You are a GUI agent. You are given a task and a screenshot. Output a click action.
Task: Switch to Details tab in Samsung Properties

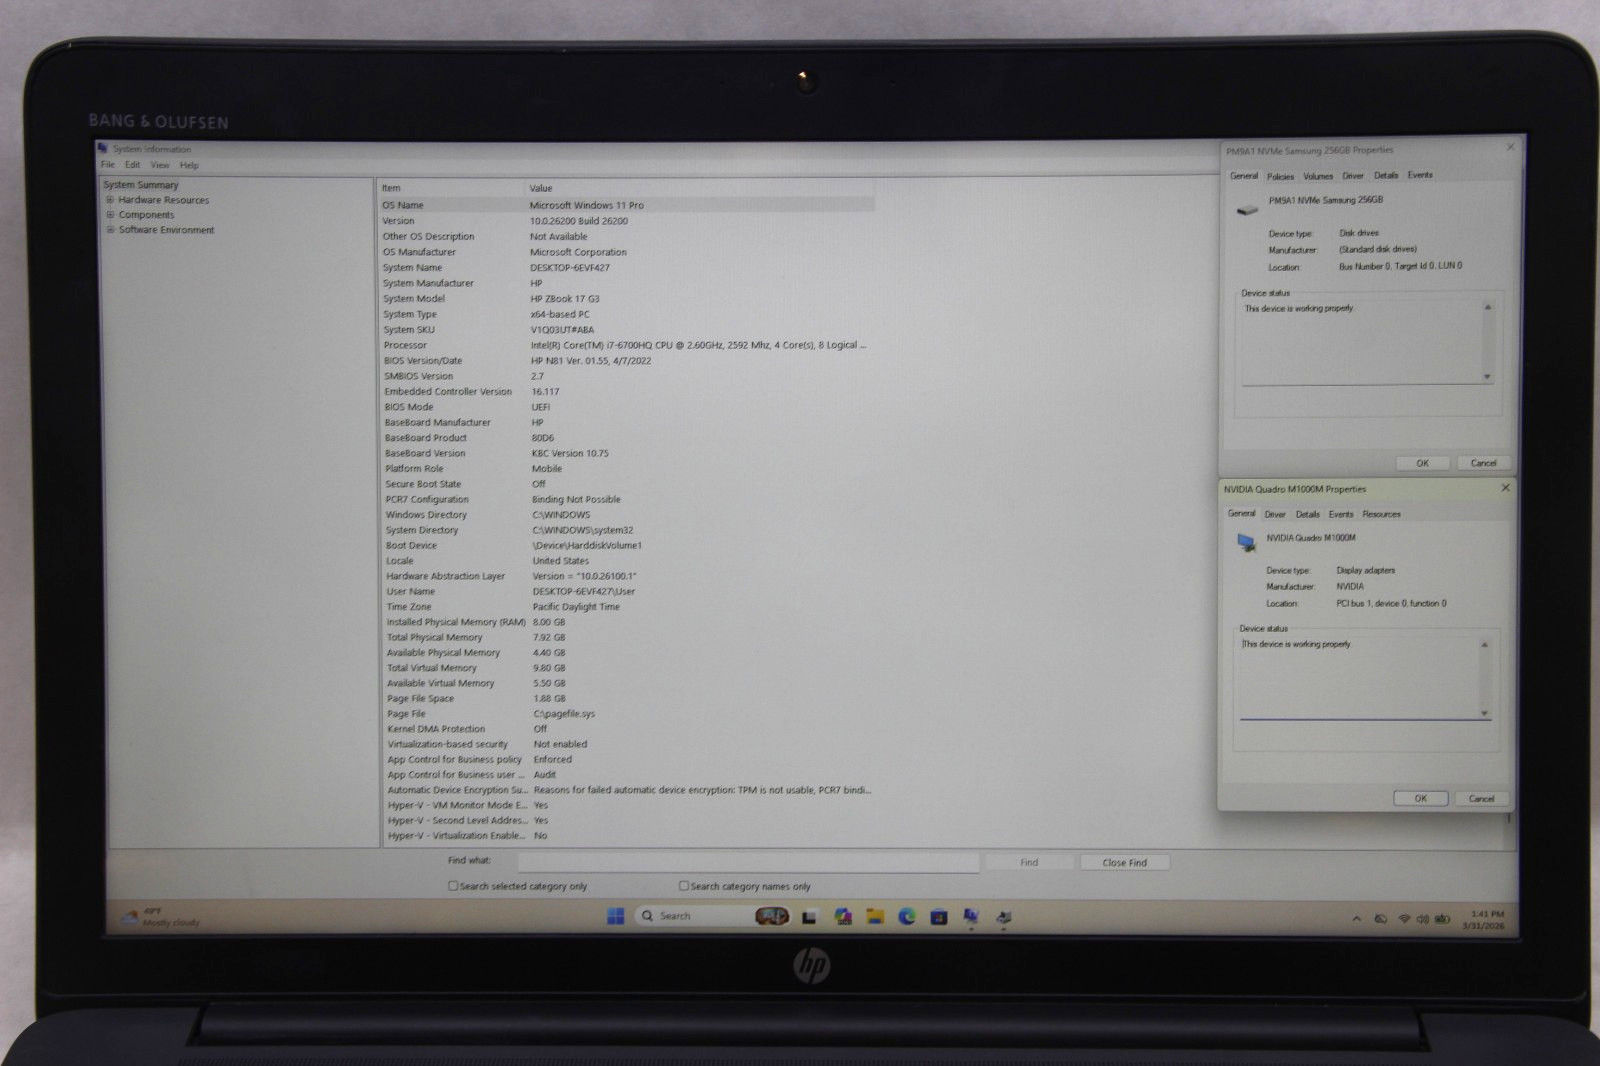(1386, 176)
